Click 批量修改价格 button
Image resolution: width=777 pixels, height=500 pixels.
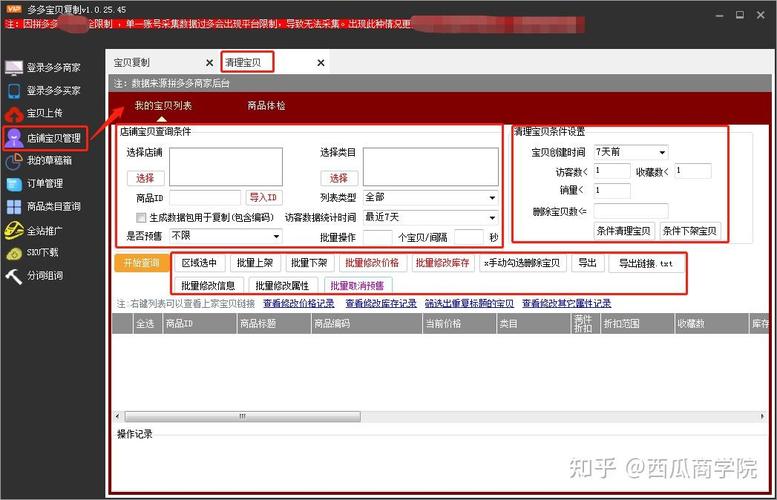(x=372, y=263)
